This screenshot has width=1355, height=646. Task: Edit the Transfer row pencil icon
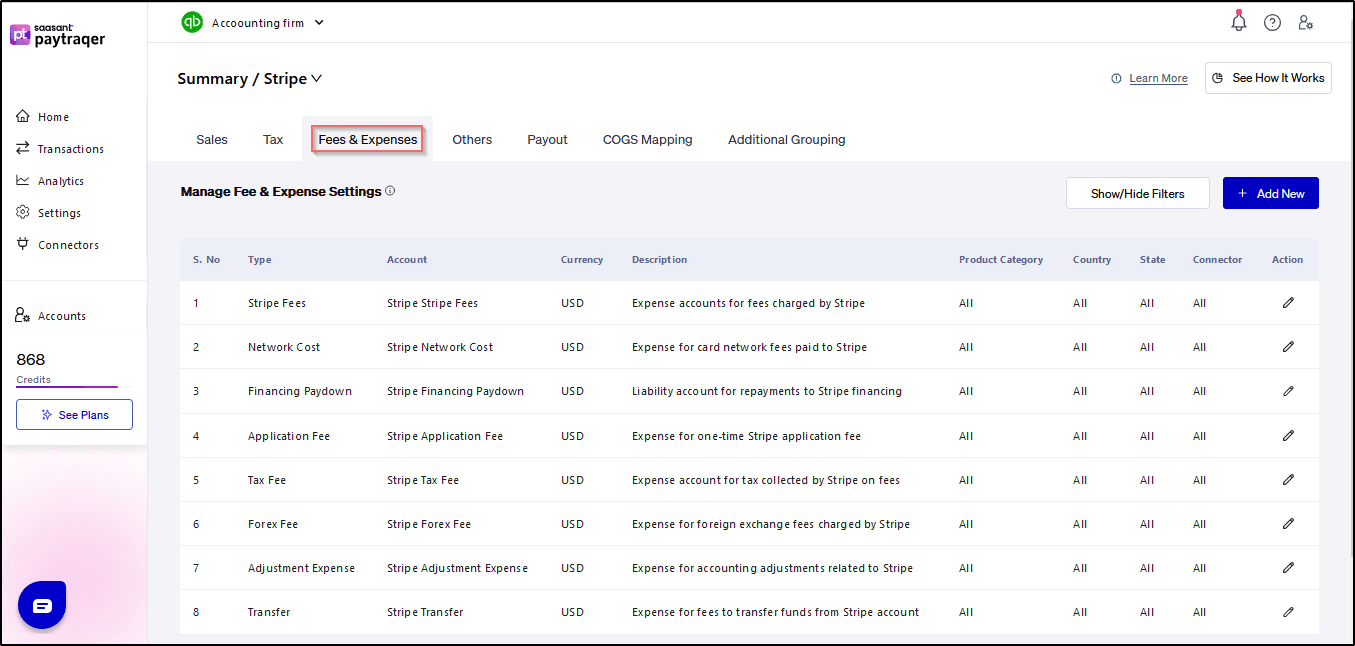coord(1288,611)
